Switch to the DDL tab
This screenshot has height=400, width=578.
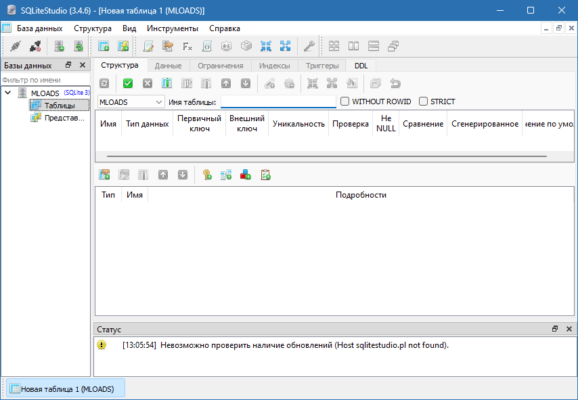coord(361,66)
